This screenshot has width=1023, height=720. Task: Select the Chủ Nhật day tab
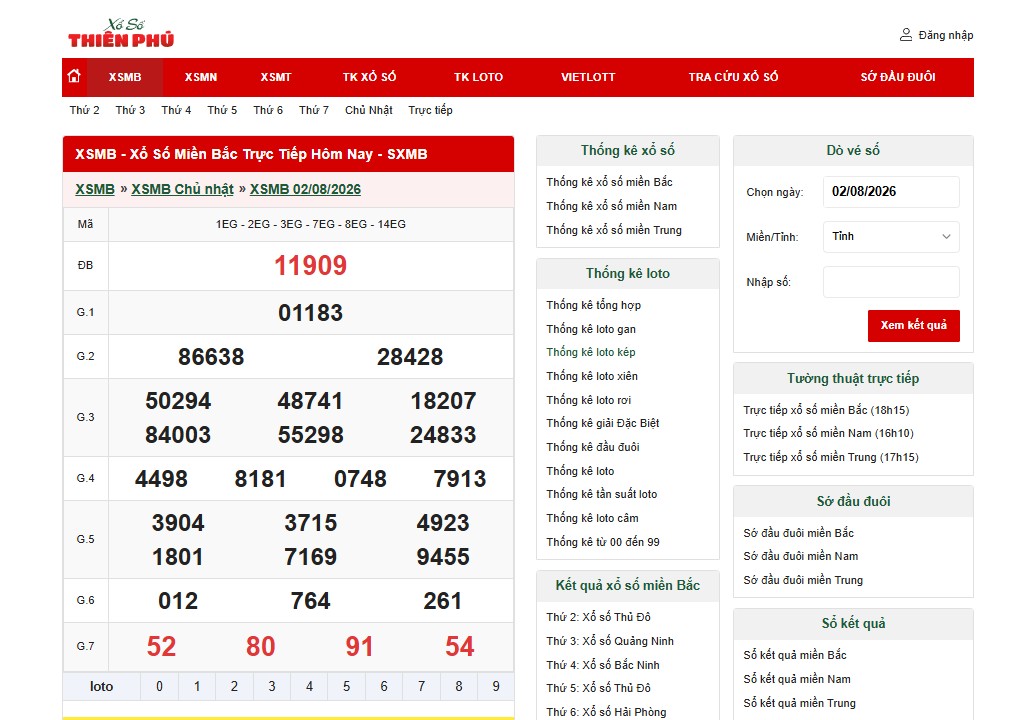pos(369,110)
